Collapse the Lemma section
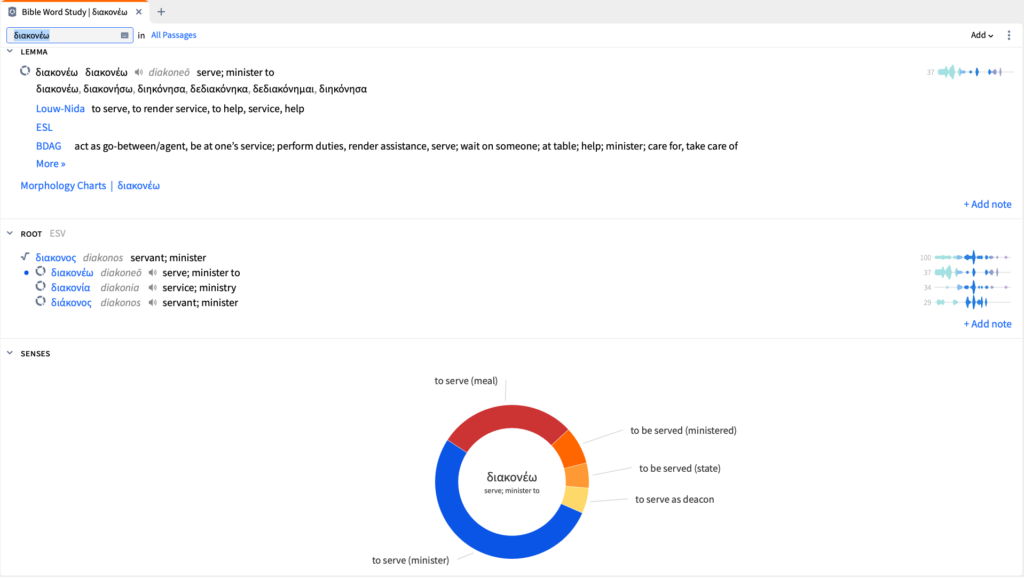The width and height of the screenshot is (1024, 577). coord(10,51)
